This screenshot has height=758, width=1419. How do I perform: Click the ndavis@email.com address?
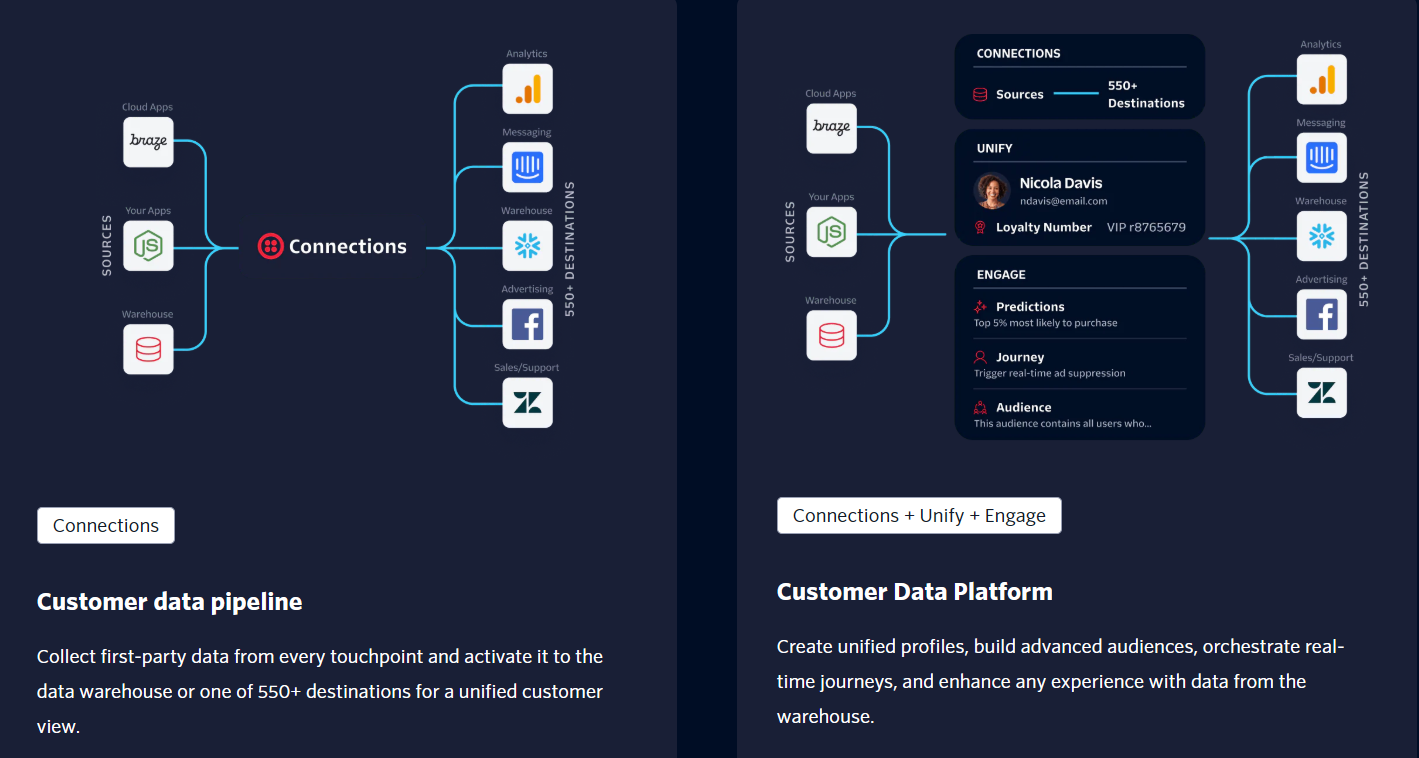(1063, 201)
